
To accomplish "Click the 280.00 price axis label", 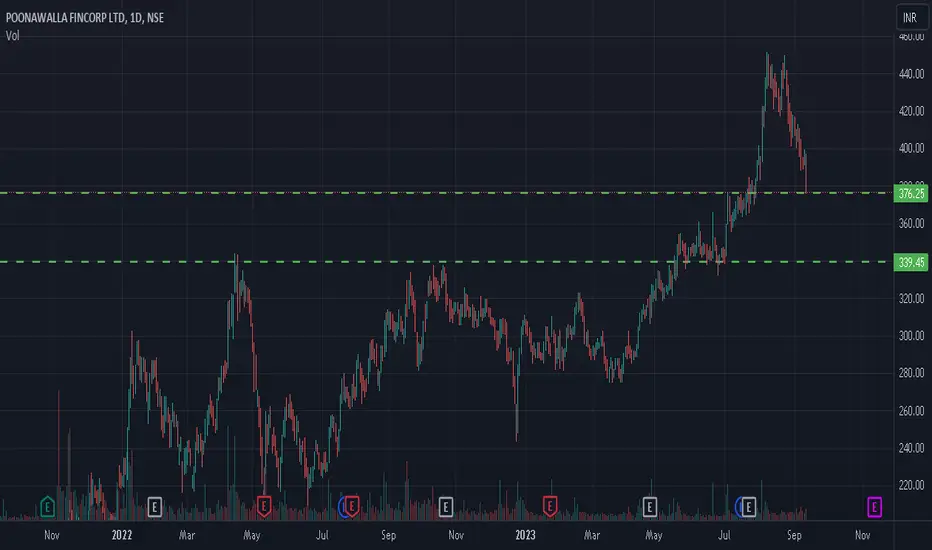I will click(911, 373).
